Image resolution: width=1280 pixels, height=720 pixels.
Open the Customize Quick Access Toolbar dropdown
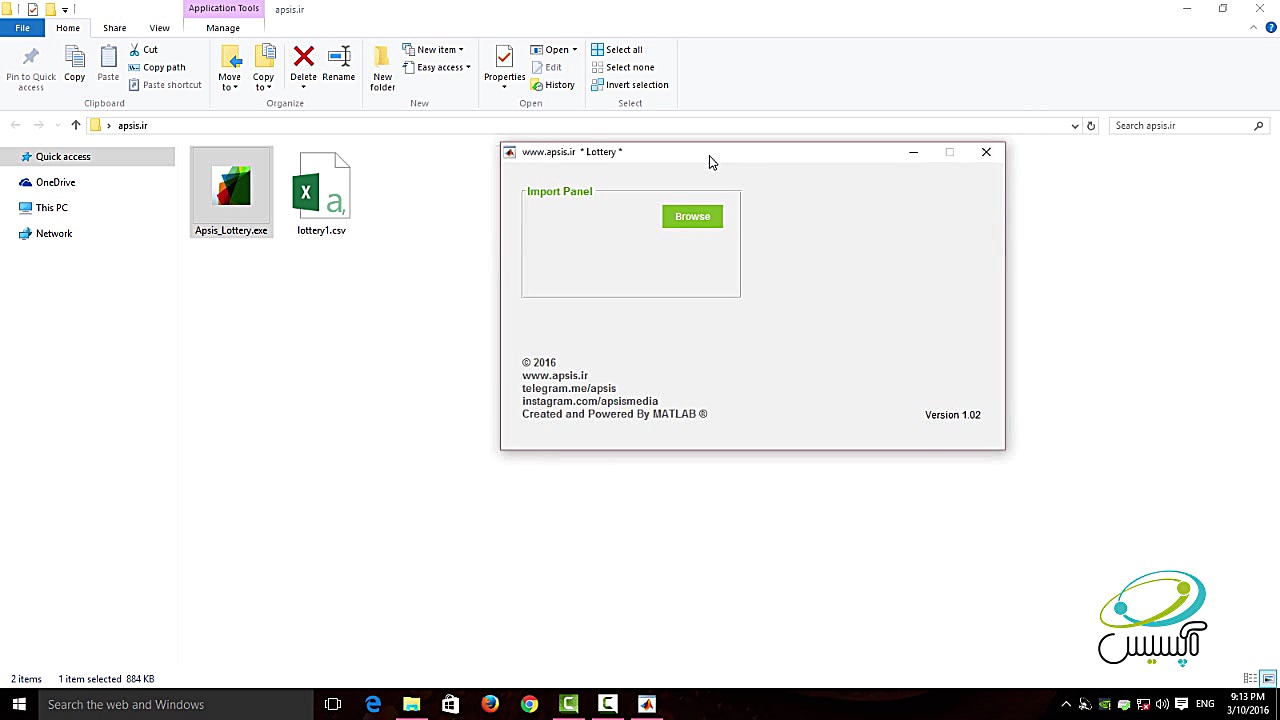pyautogui.click(x=65, y=10)
